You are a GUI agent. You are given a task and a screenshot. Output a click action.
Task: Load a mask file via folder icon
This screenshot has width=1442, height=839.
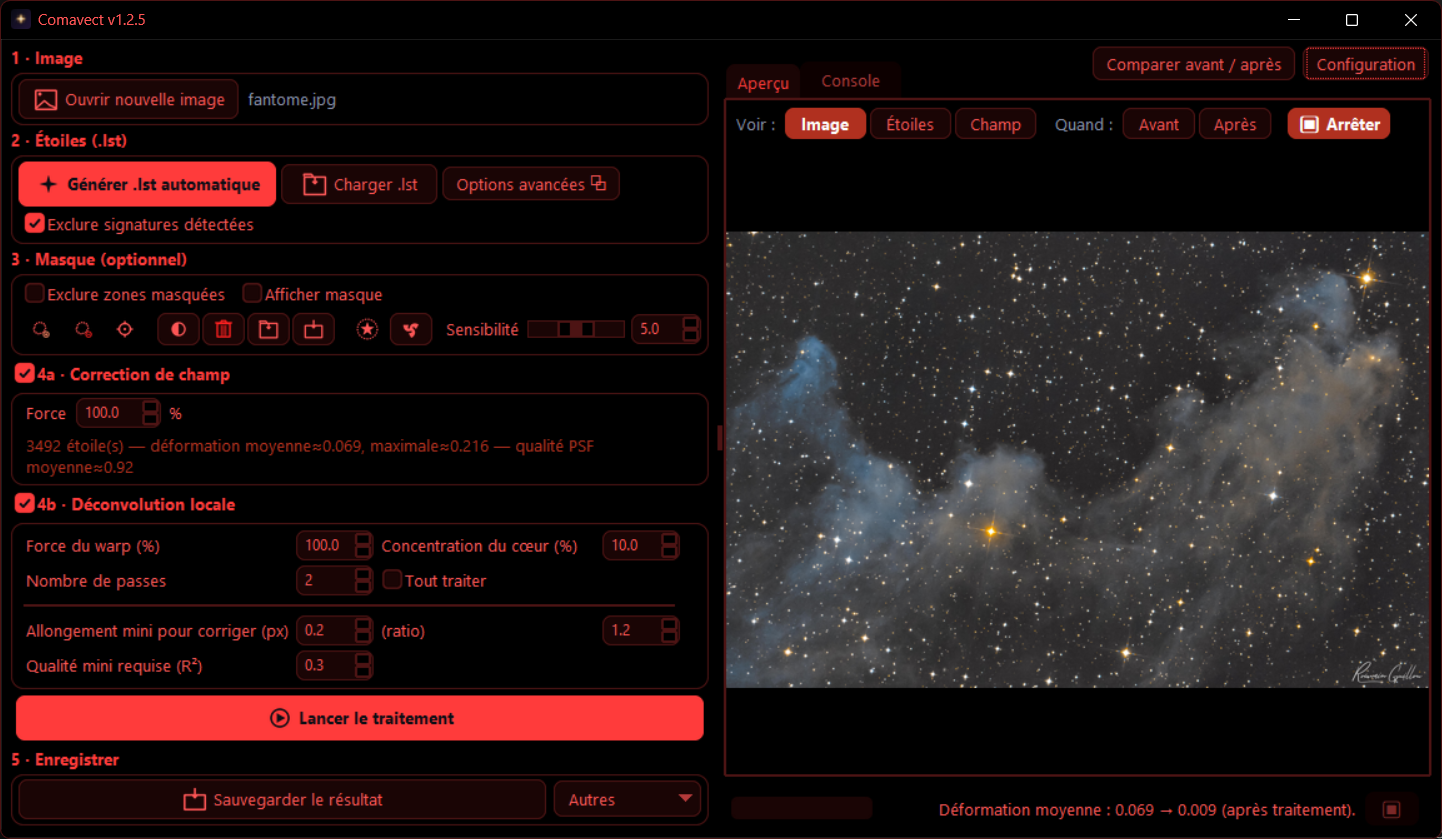tap(269, 329)
